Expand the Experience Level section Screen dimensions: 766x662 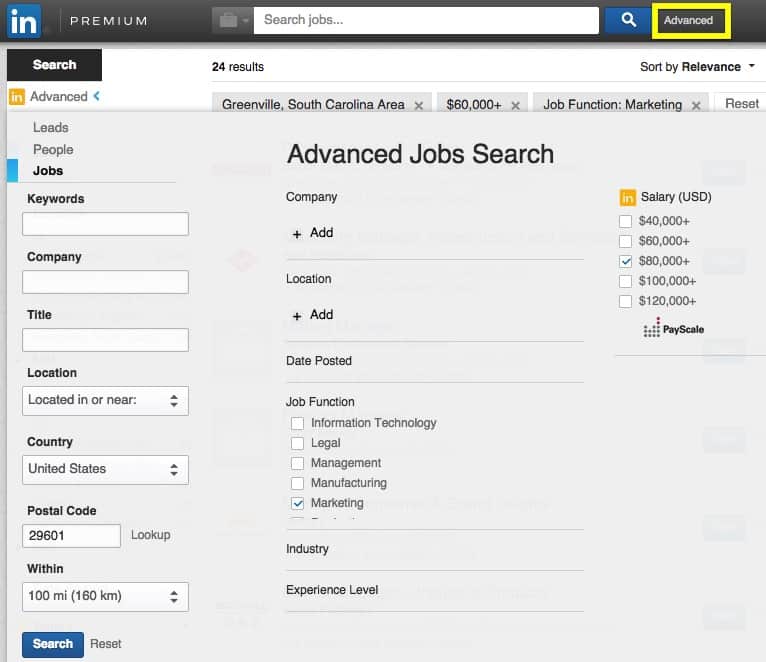point(332,590)
